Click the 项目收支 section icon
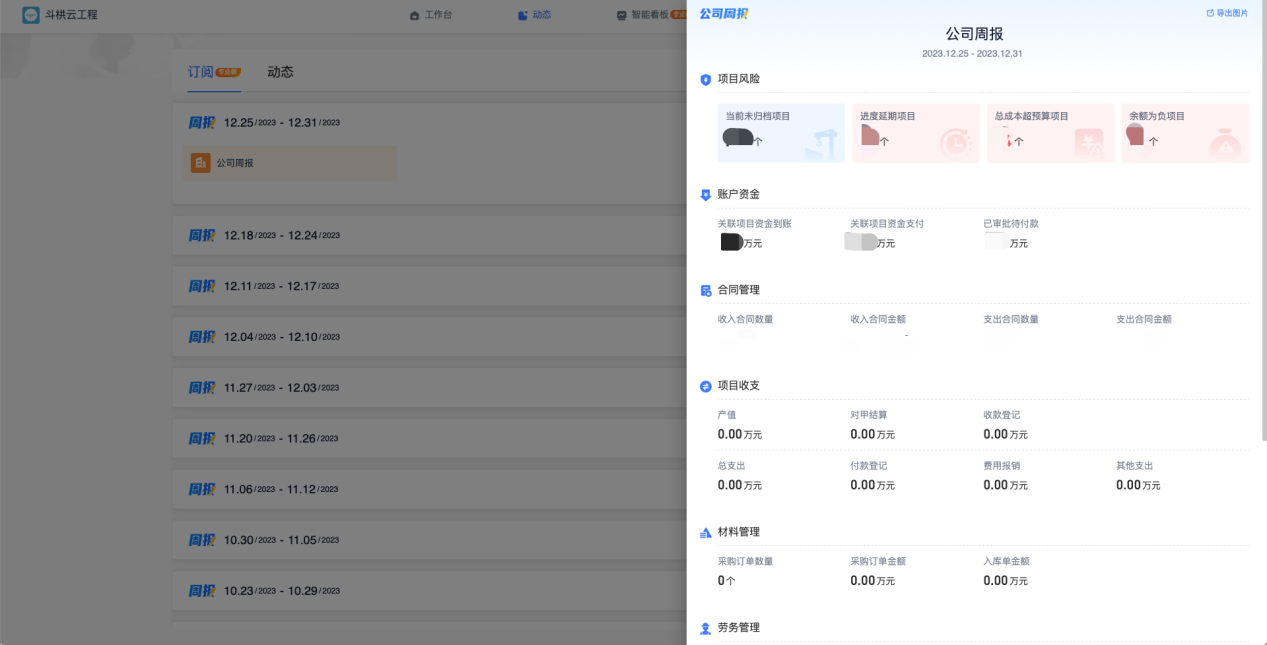 tap(703, 384)
